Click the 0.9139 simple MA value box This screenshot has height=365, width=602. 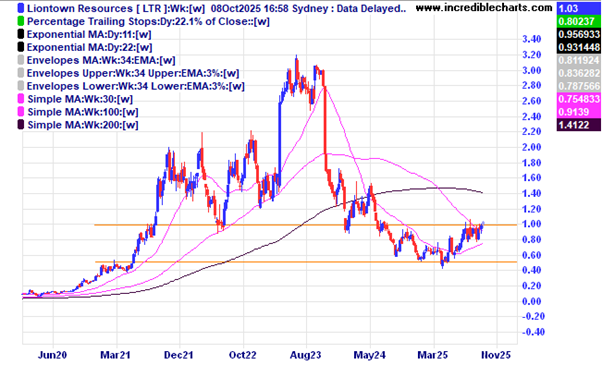(x=579, y=112)
